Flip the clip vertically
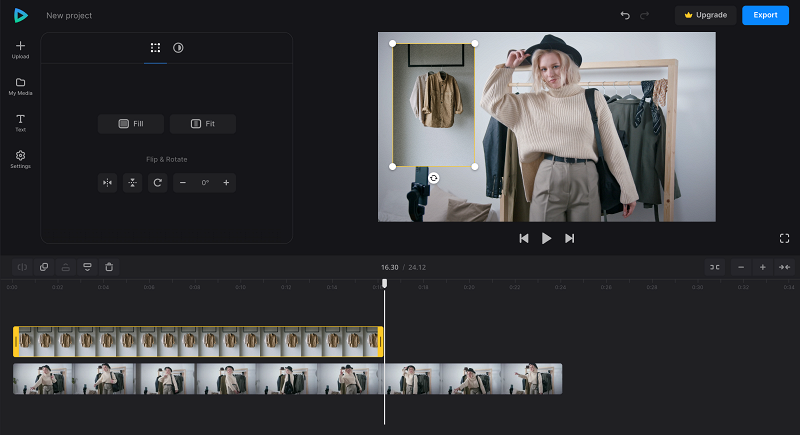The width and height of the screenshot is (800, 435). [133, 183]
